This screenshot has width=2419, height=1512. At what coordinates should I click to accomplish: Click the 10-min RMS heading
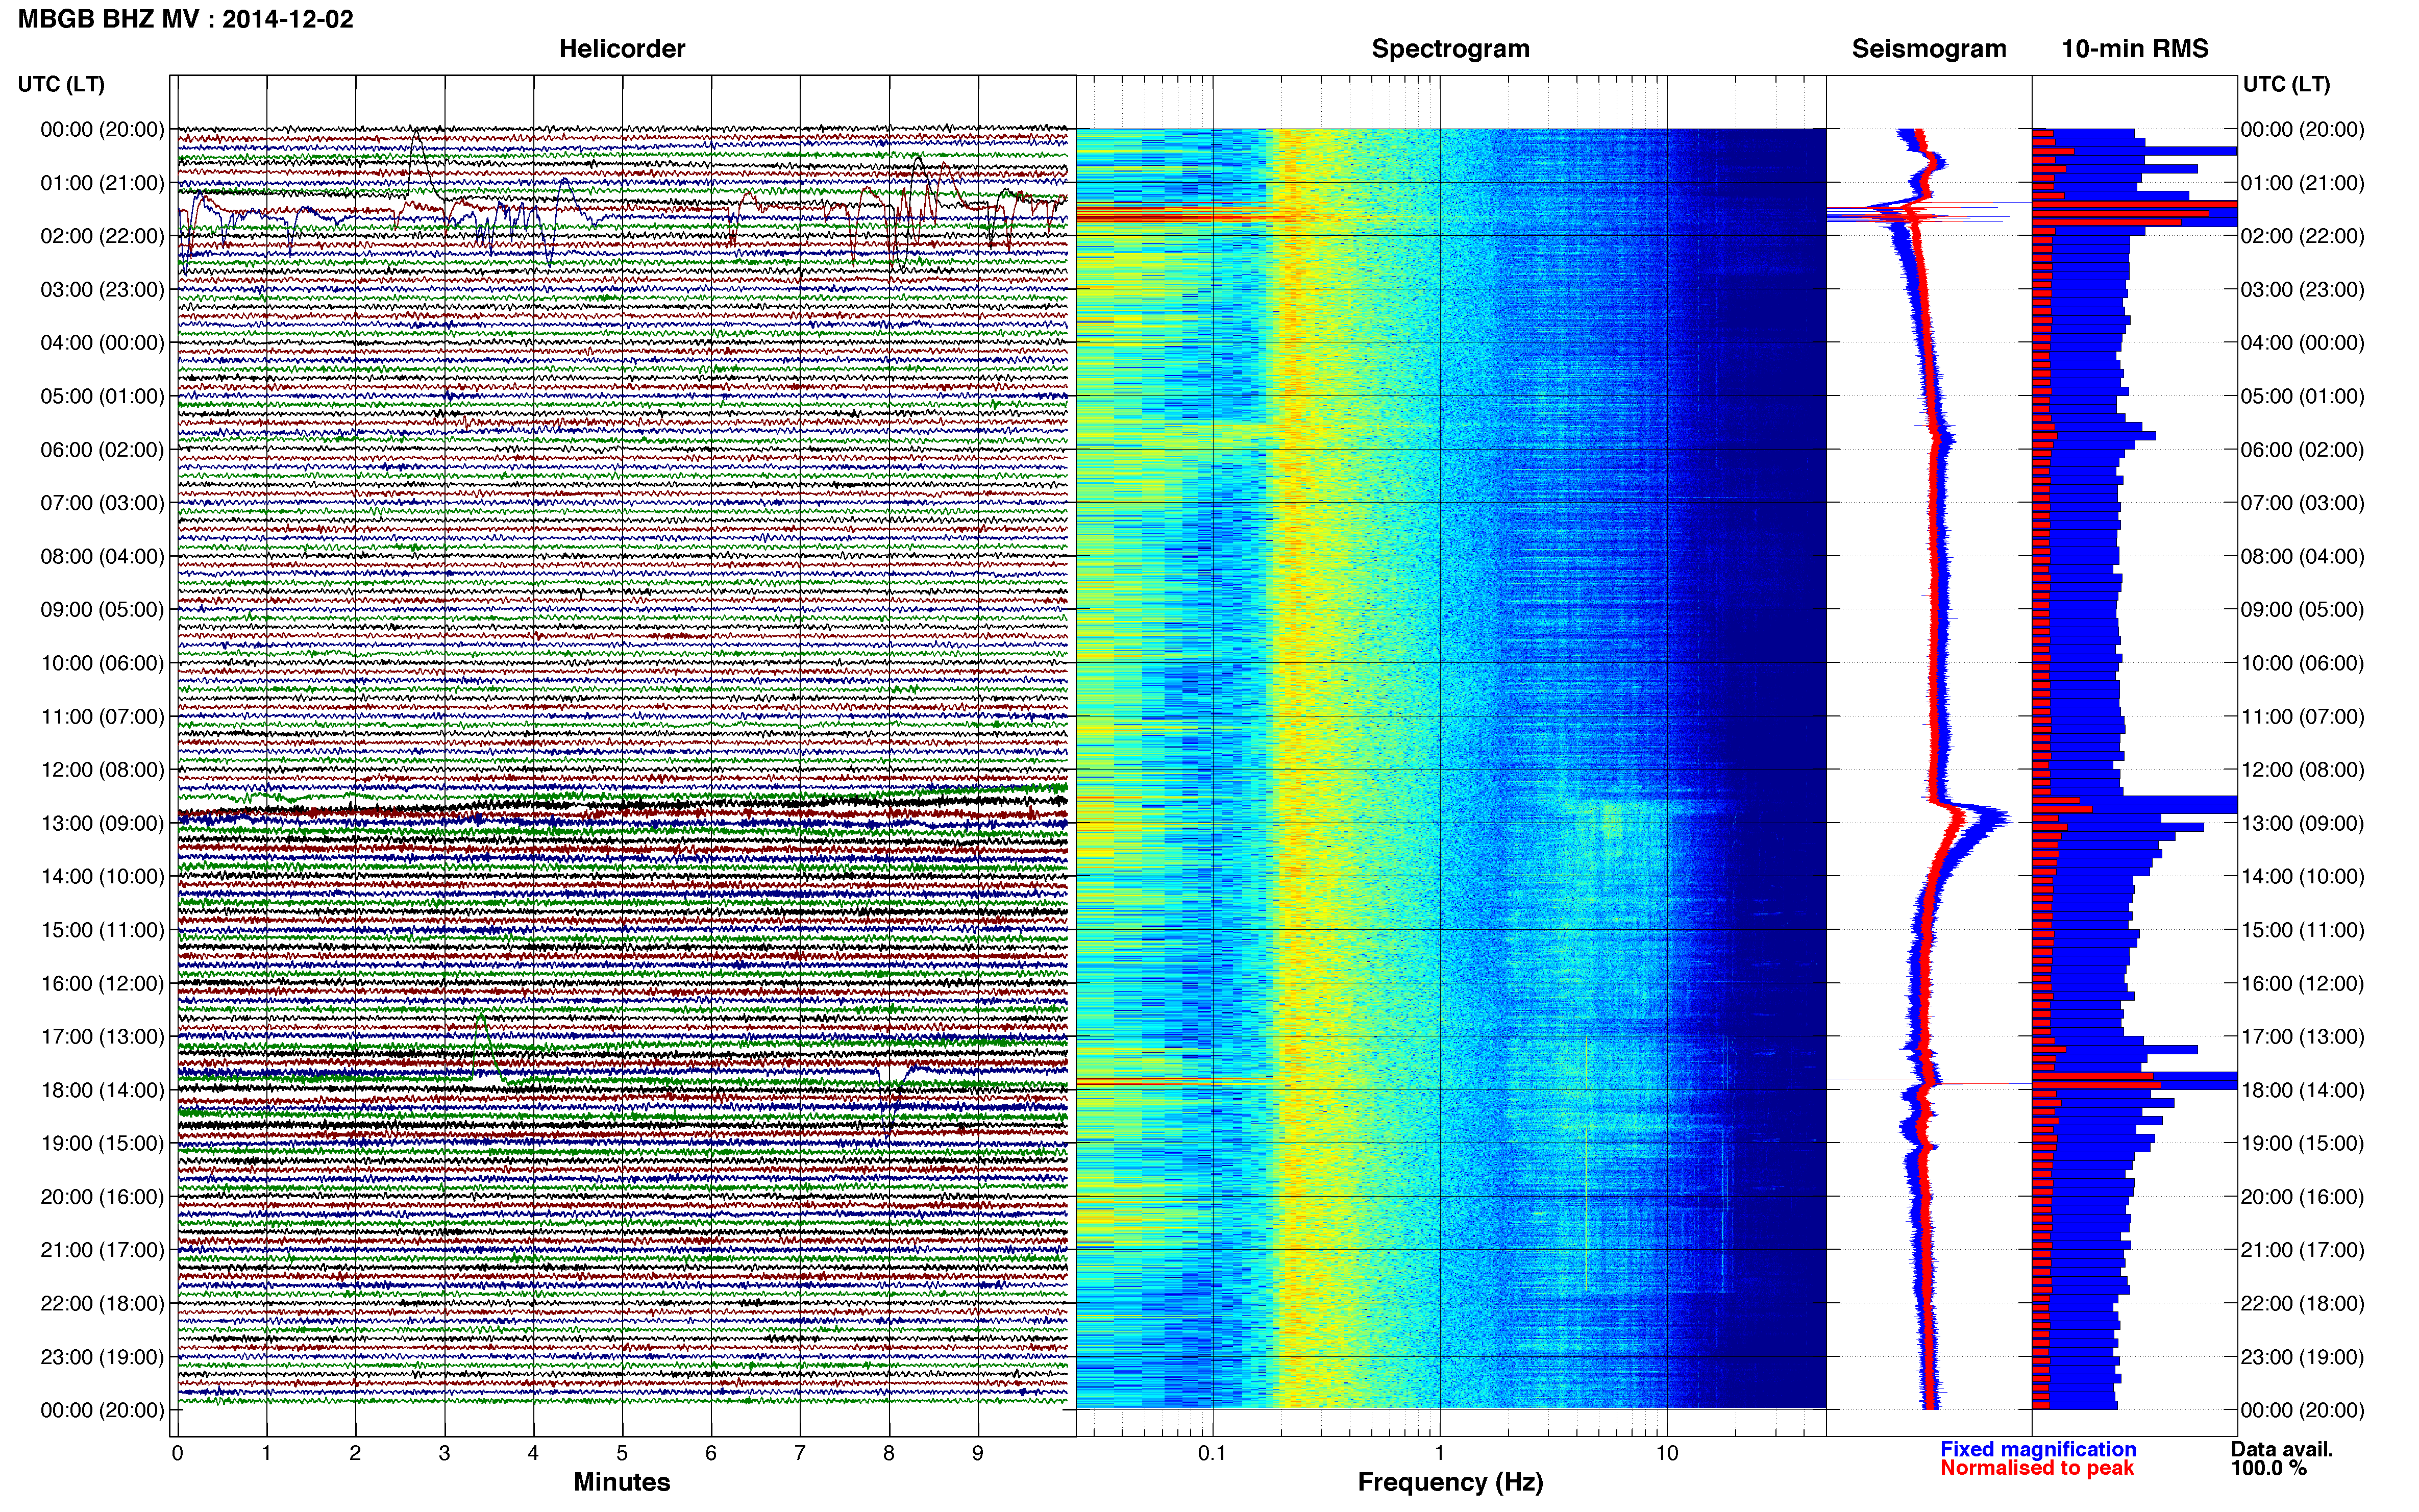(x=2135, y=49)
